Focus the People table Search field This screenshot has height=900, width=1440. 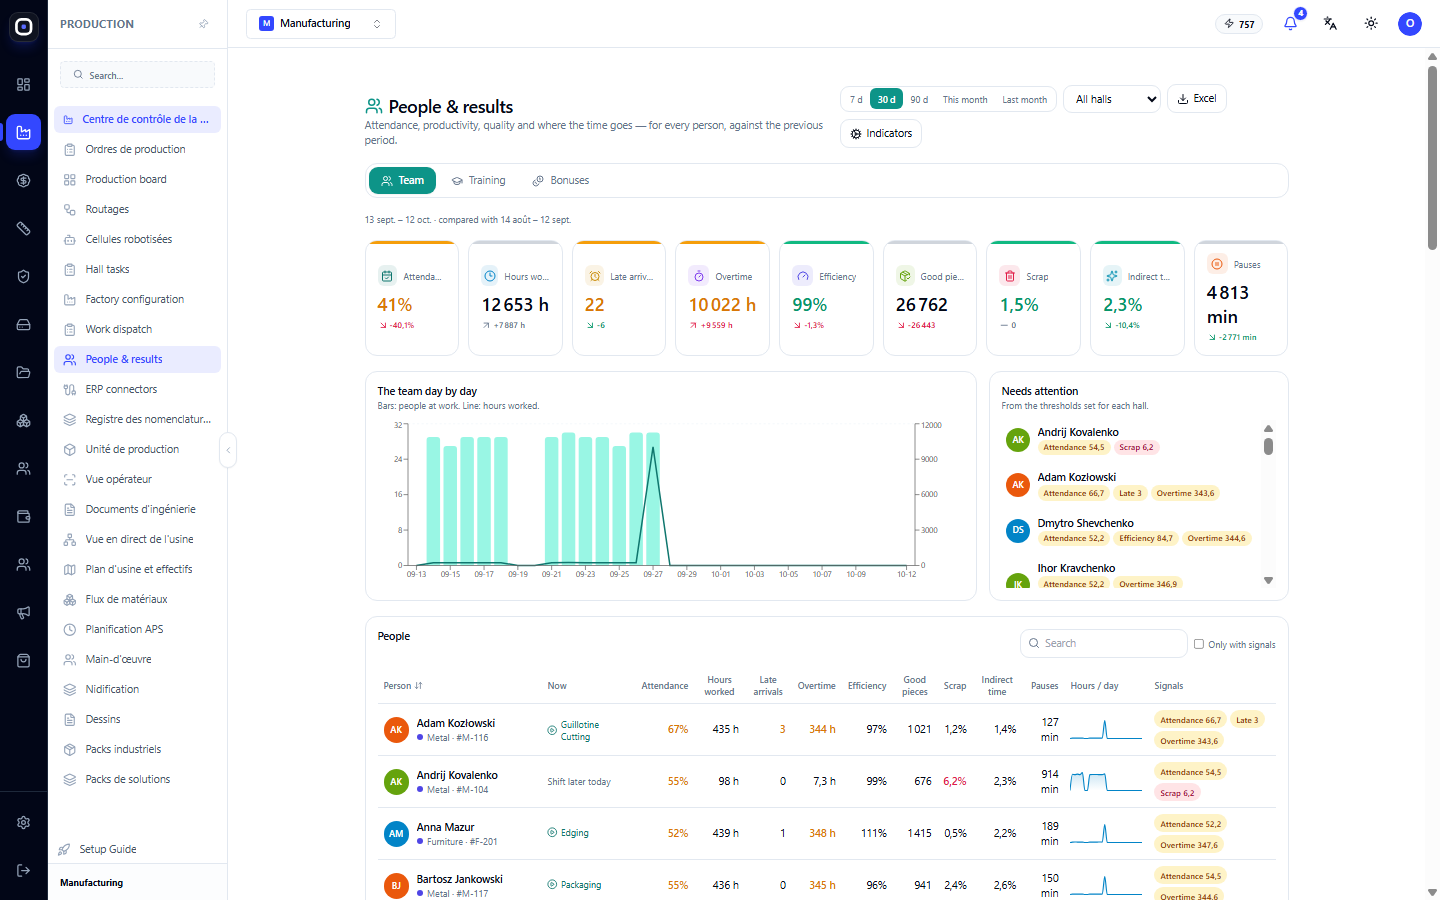pyautogui.click(x=1104, y=644)
